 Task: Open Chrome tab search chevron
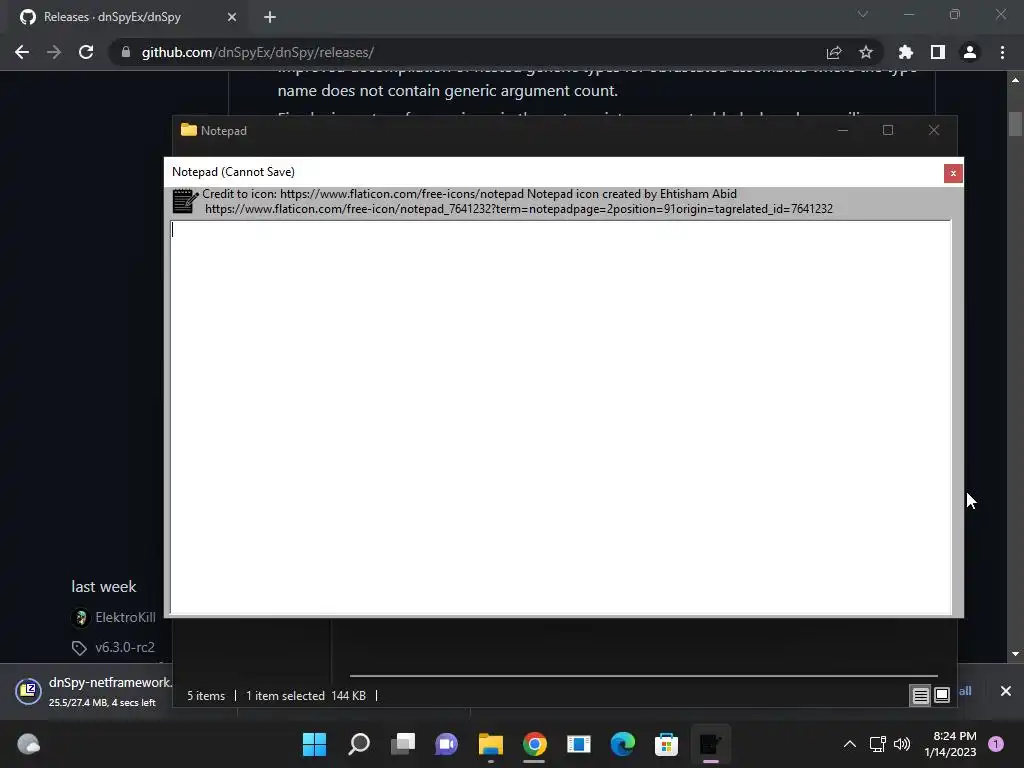[x=863, y=14]
